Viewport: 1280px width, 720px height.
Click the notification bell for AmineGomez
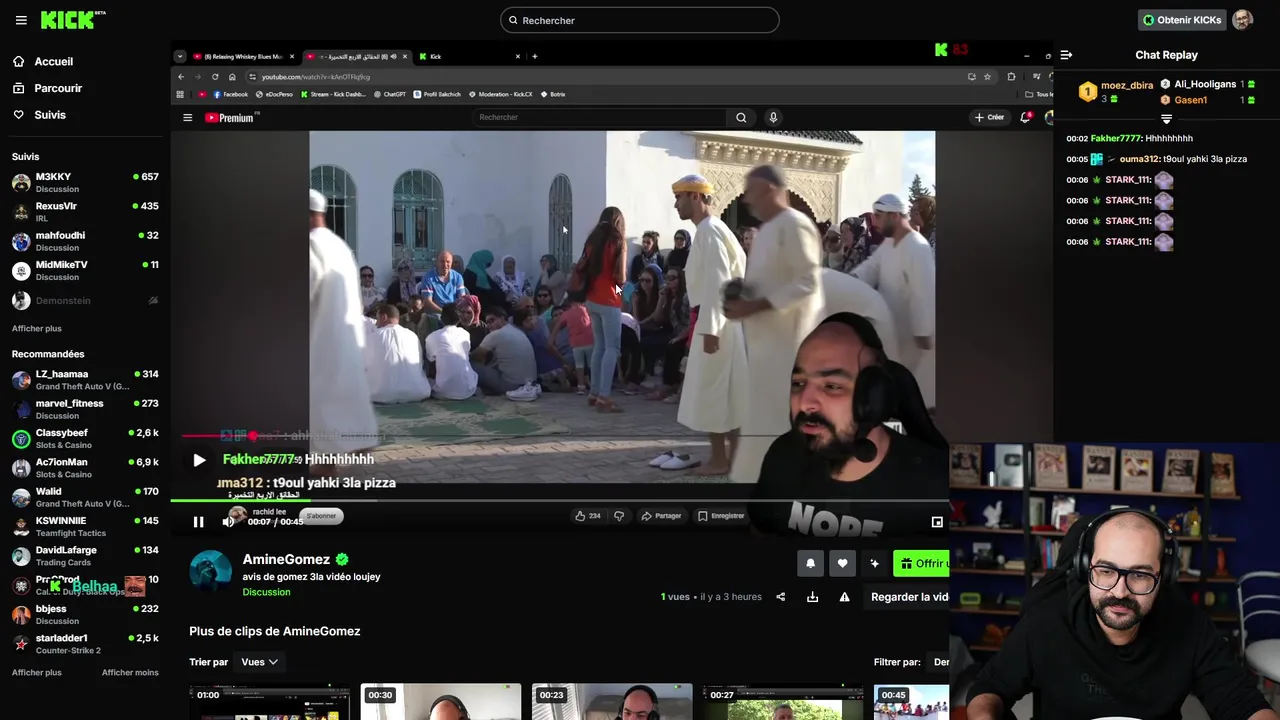coord(810,564)
